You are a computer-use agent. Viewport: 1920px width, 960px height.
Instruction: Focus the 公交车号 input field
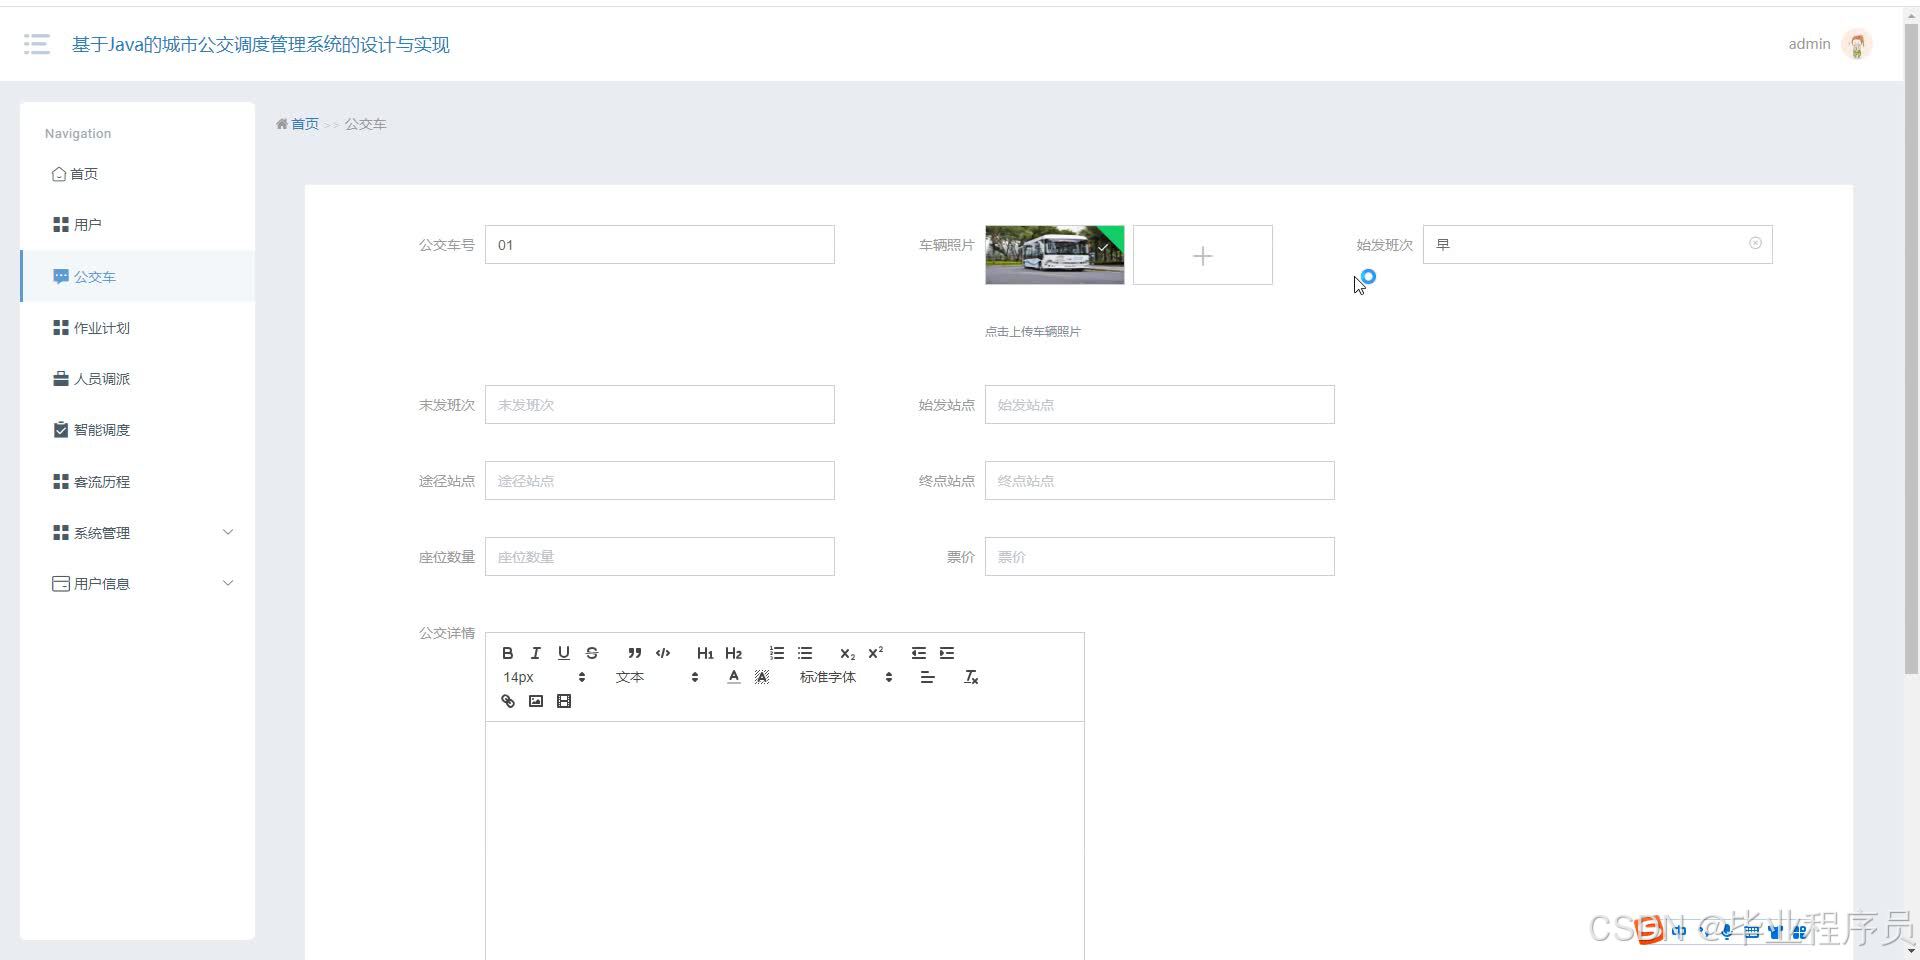point(660,245)
